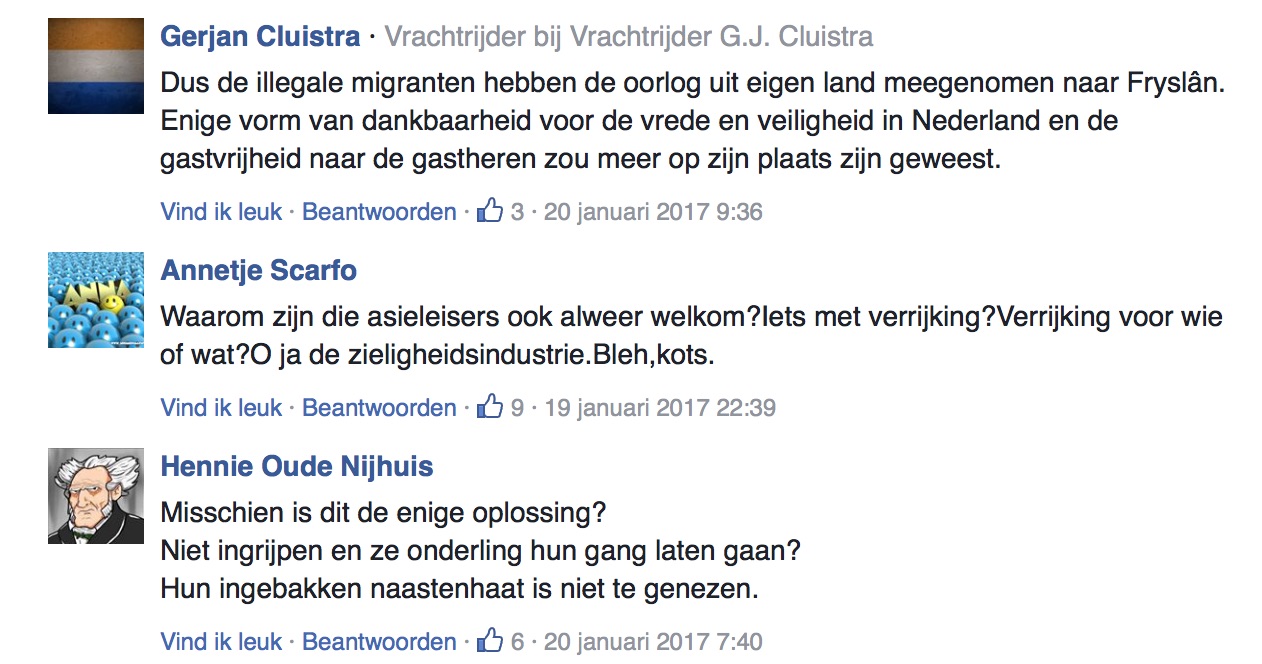Visit Annetje Scarfo's profile name link
1262x664 pixels.
point(258,270)
